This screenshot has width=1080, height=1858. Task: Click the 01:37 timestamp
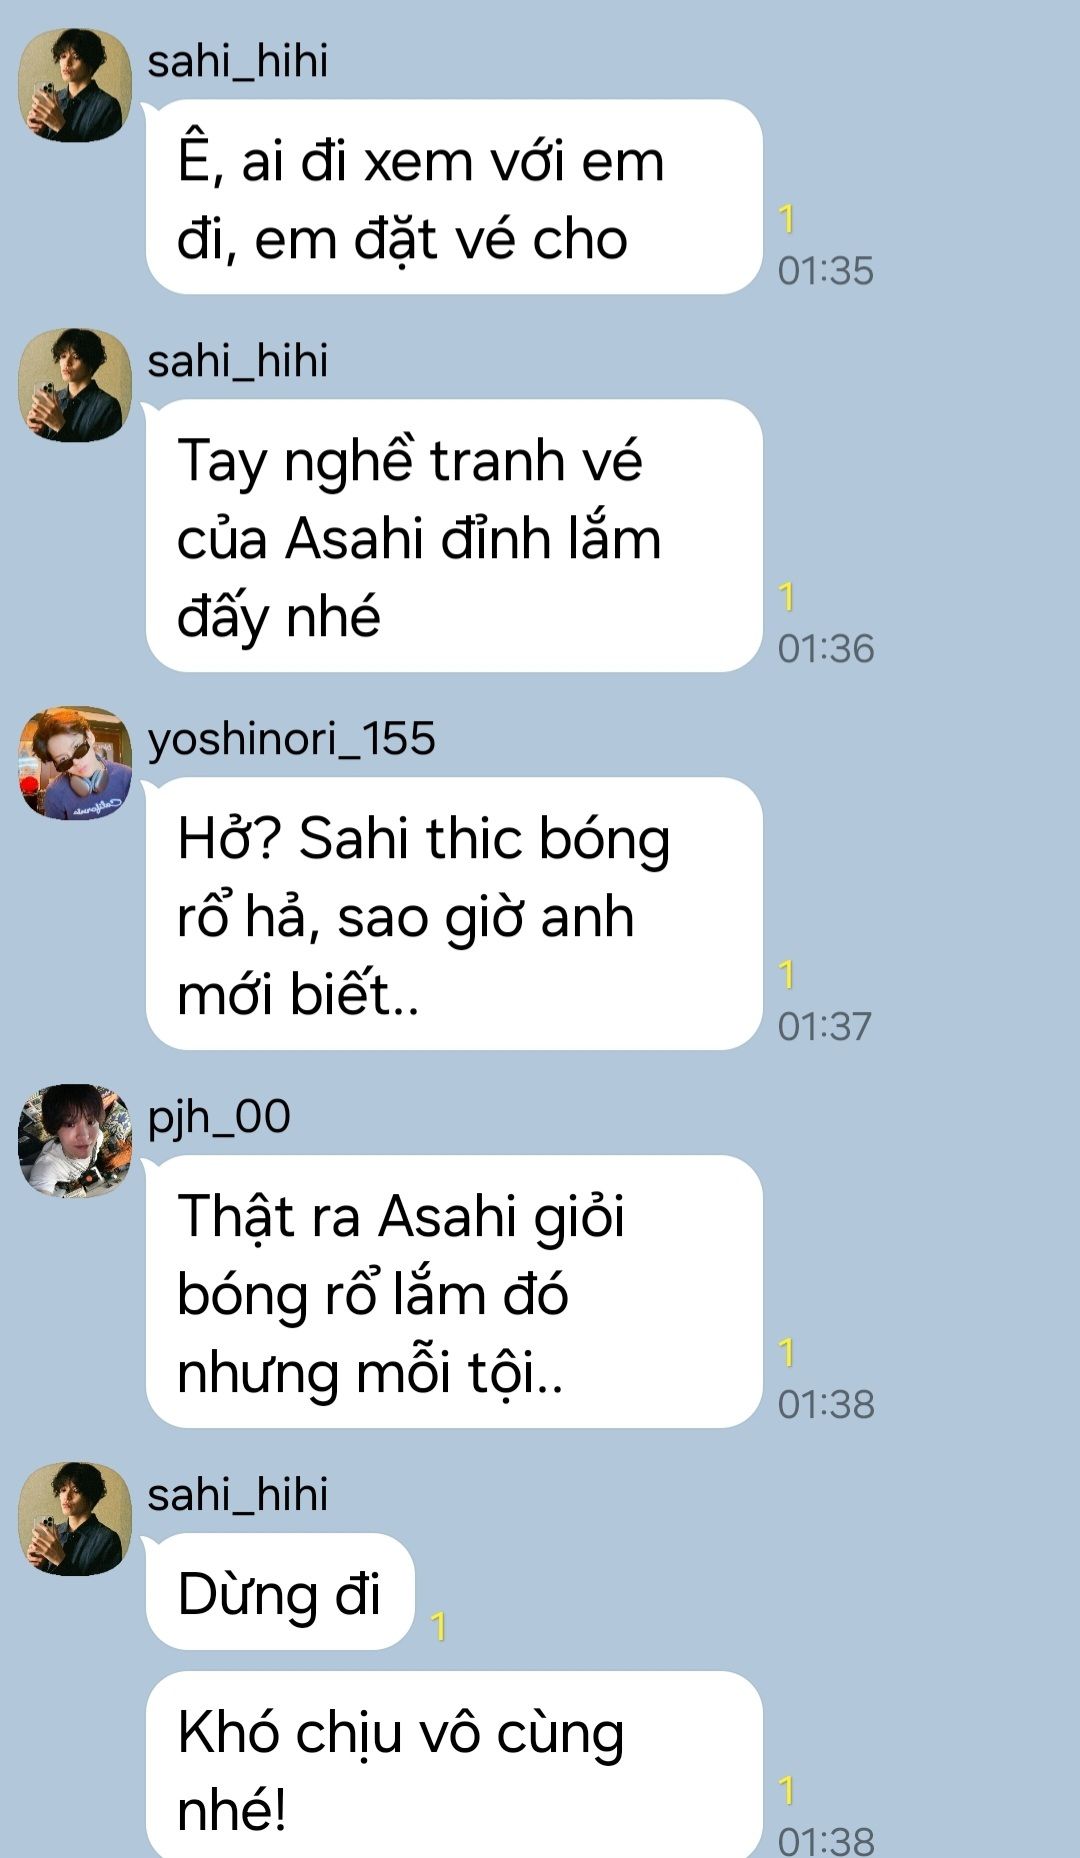[x=825, y=1027]
